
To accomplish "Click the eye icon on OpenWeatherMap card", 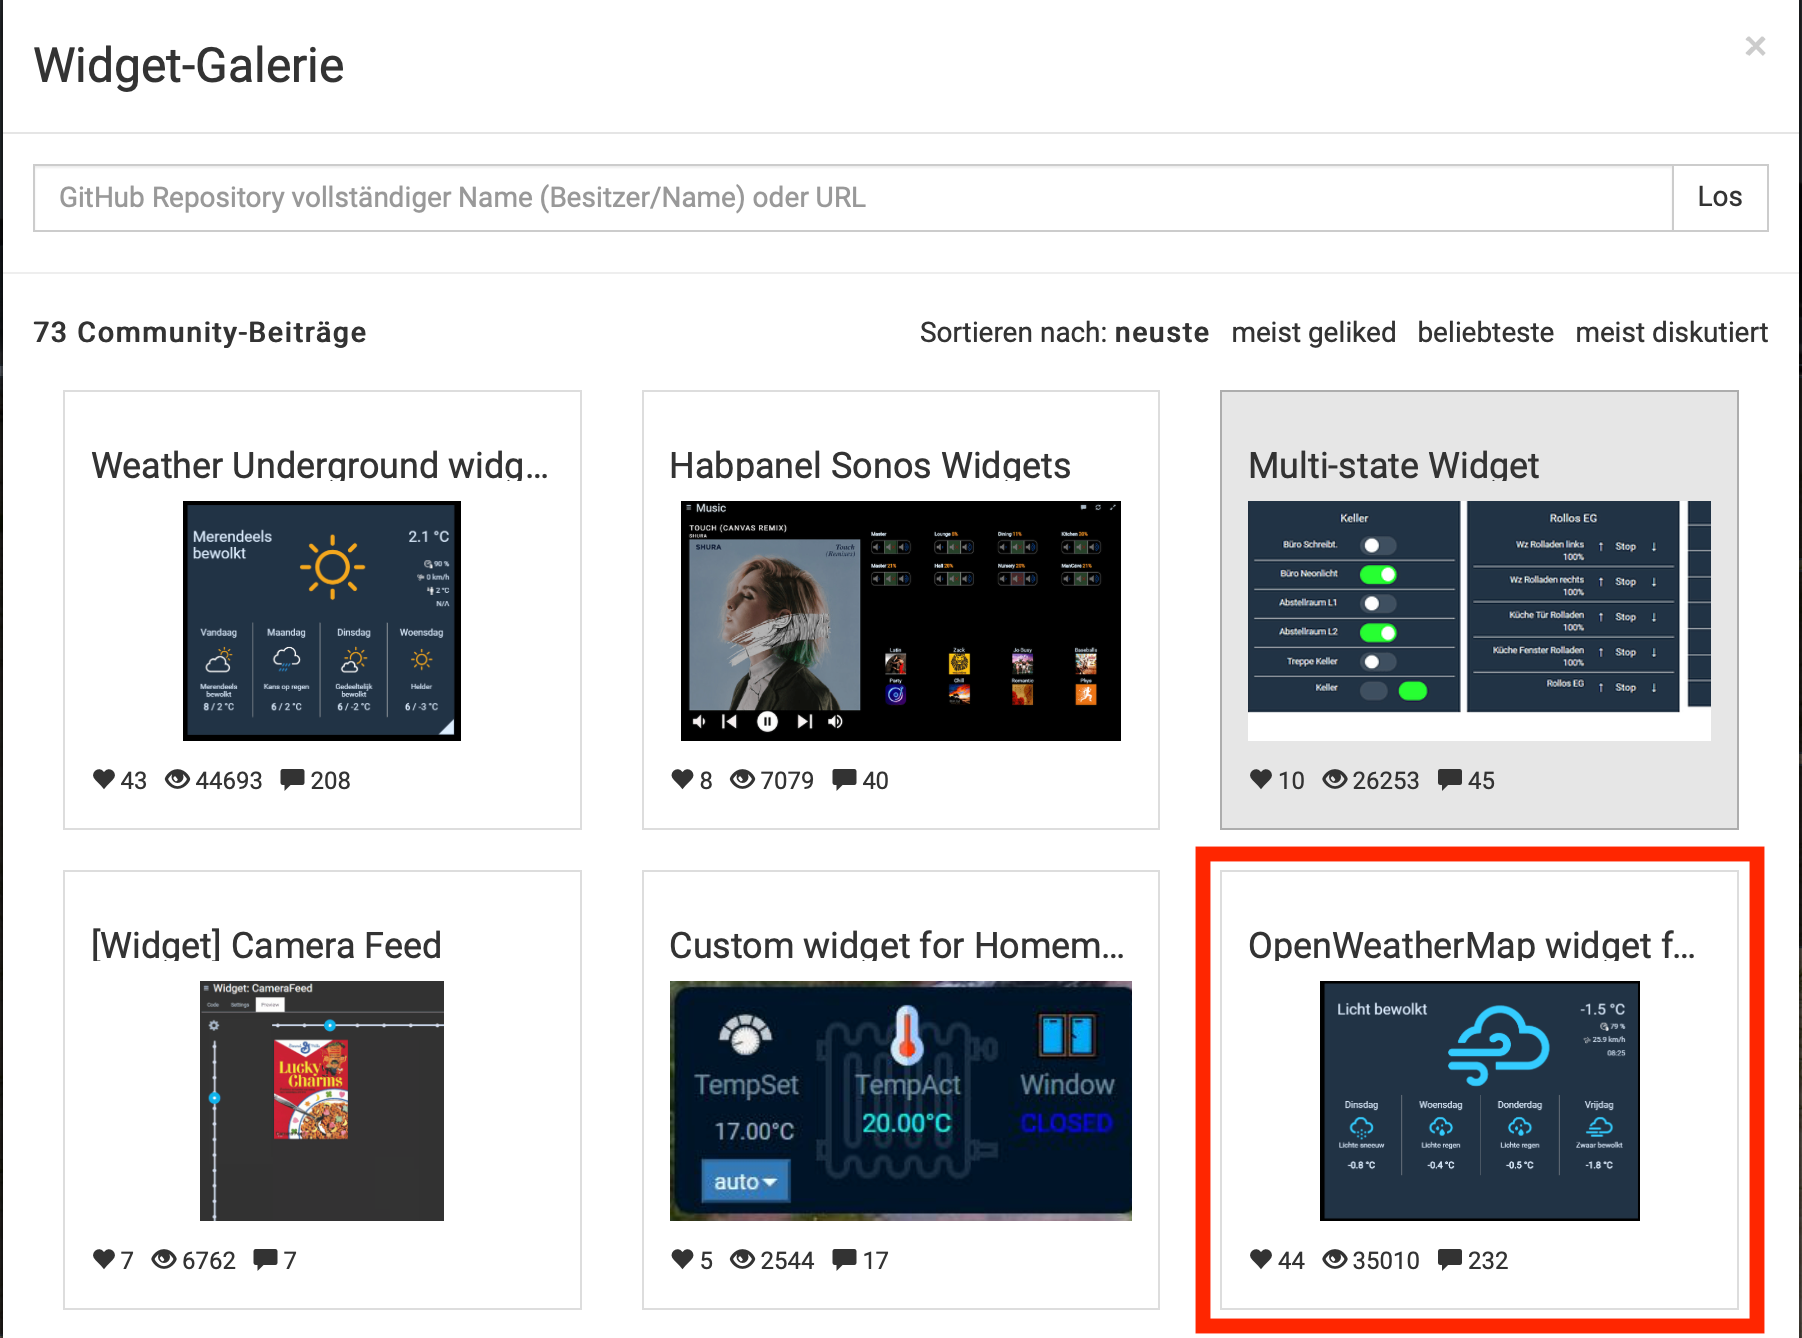I will [1335, 1259].
